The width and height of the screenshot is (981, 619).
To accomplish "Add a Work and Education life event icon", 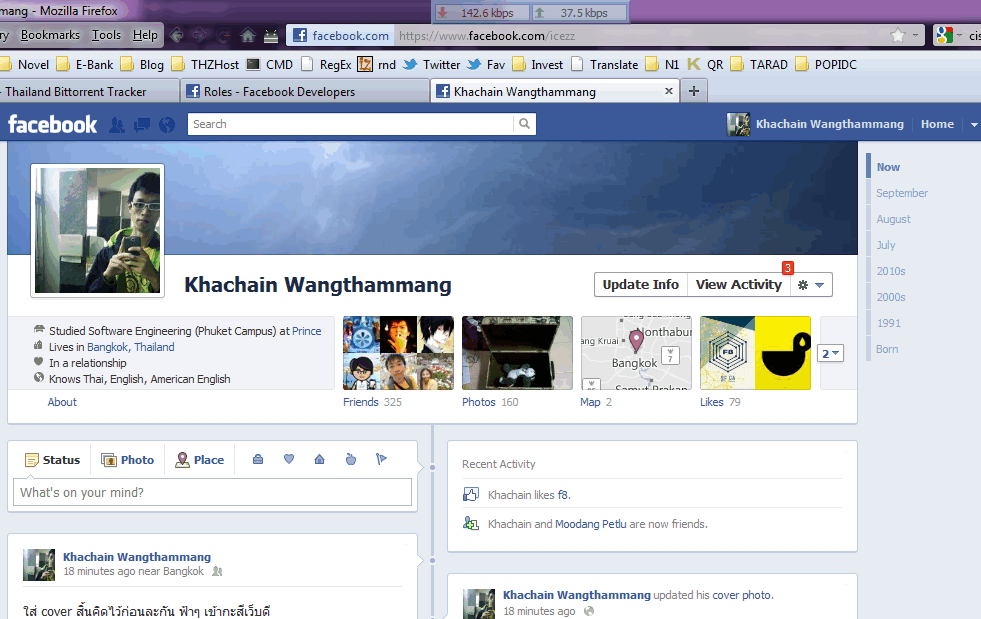I will click(258, 459).
